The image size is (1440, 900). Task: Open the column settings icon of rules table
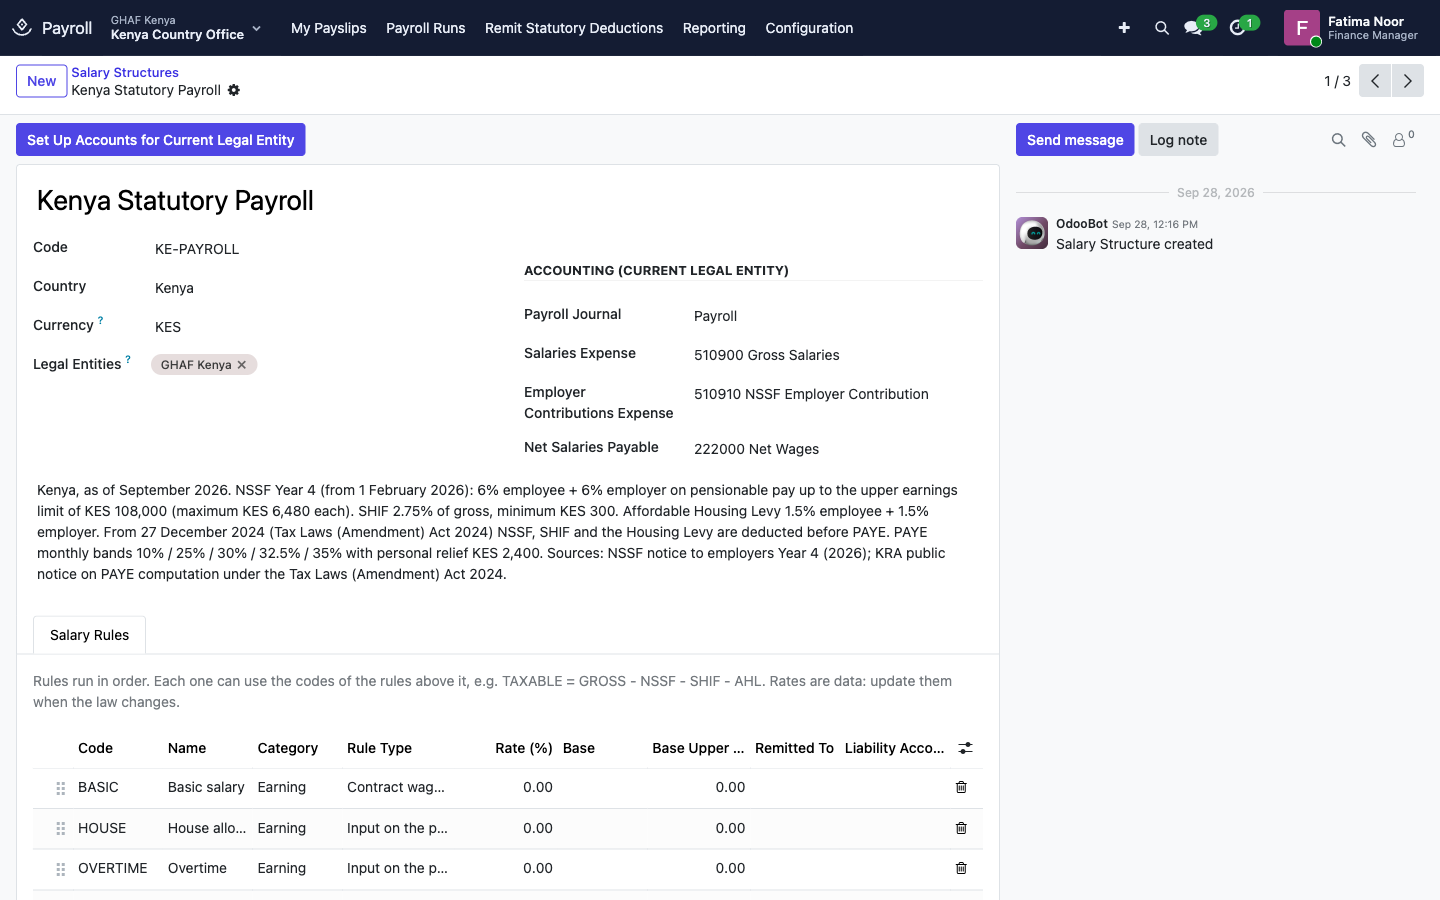[x=965, y=748]
